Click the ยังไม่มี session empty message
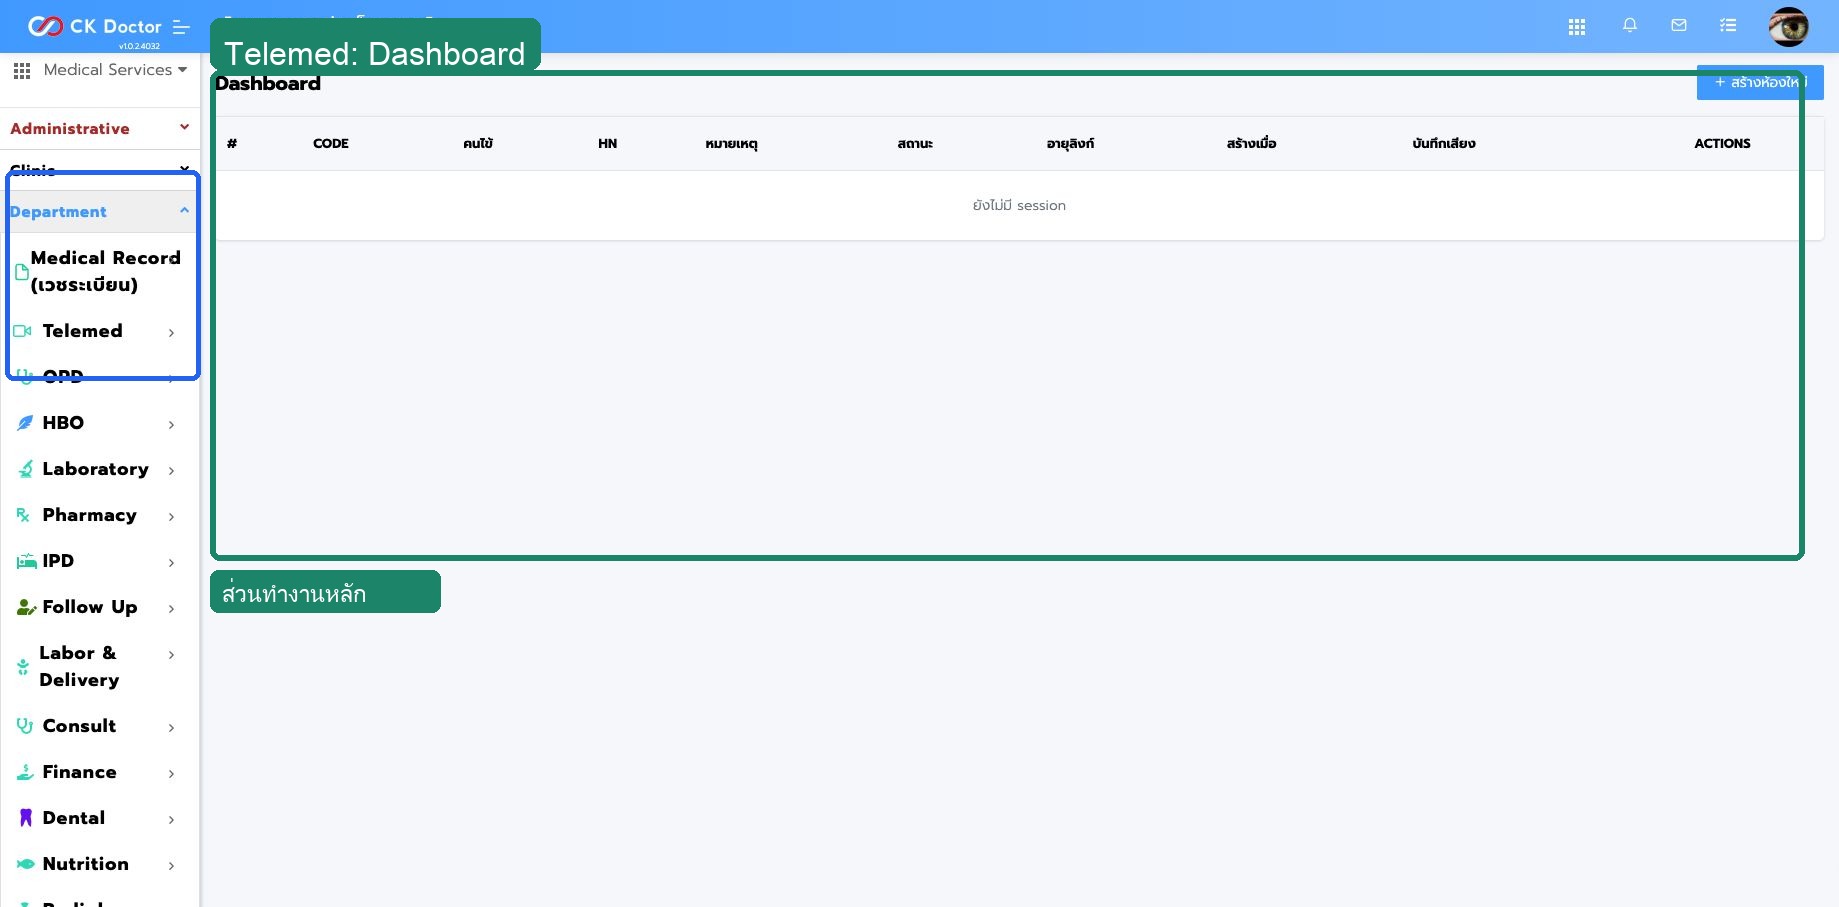The width and height of the screenshot is (1839, 907). pyautogui.click(x=1019, y=205)
